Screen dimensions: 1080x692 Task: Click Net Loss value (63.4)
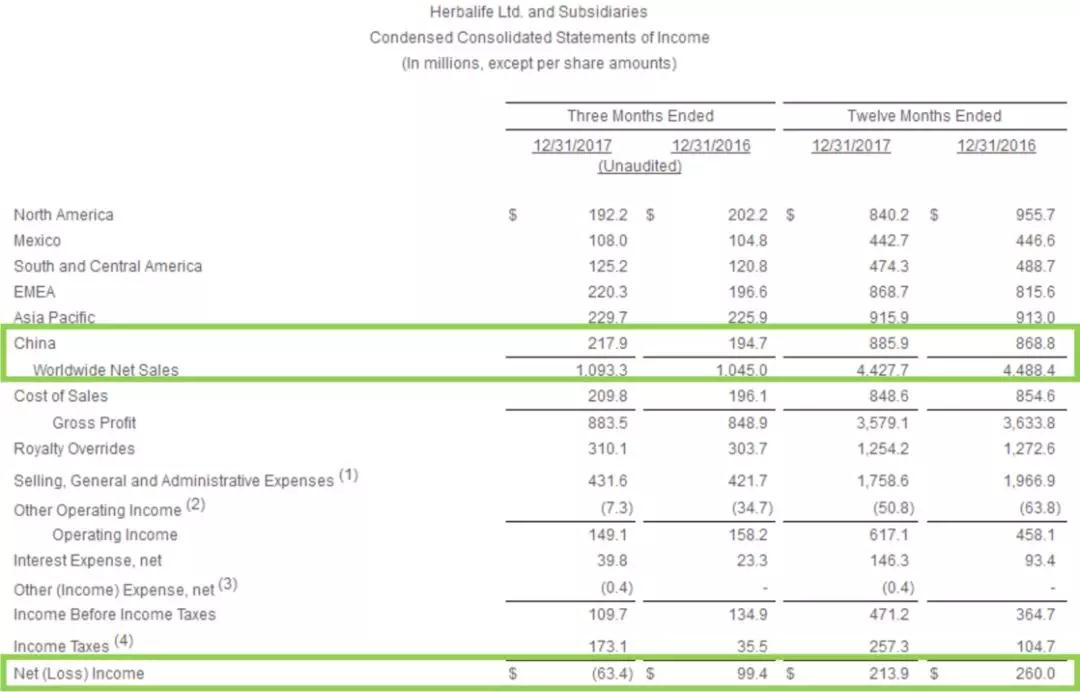[613, 673]
